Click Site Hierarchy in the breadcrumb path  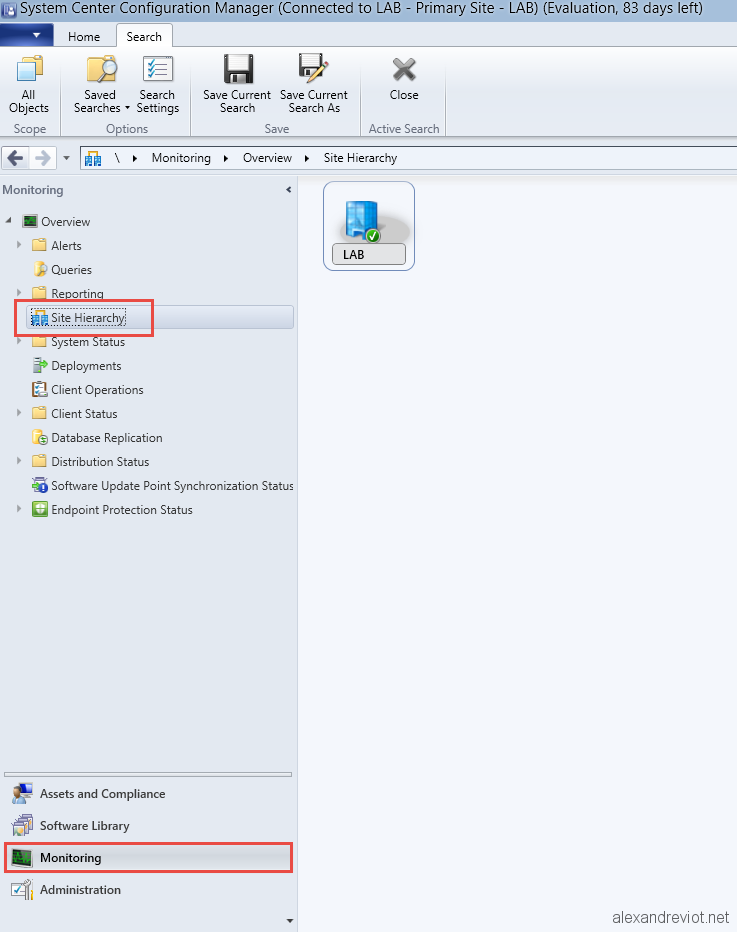coord(360,158)
